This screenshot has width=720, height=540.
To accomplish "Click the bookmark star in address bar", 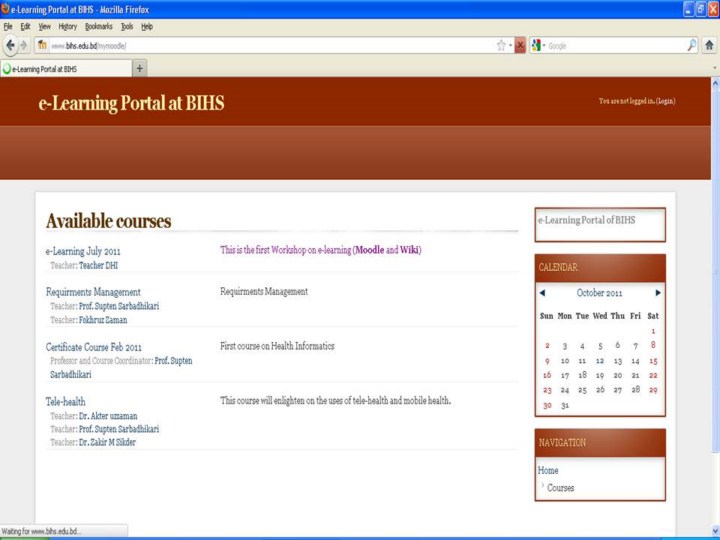I will (x=501, y=45).
